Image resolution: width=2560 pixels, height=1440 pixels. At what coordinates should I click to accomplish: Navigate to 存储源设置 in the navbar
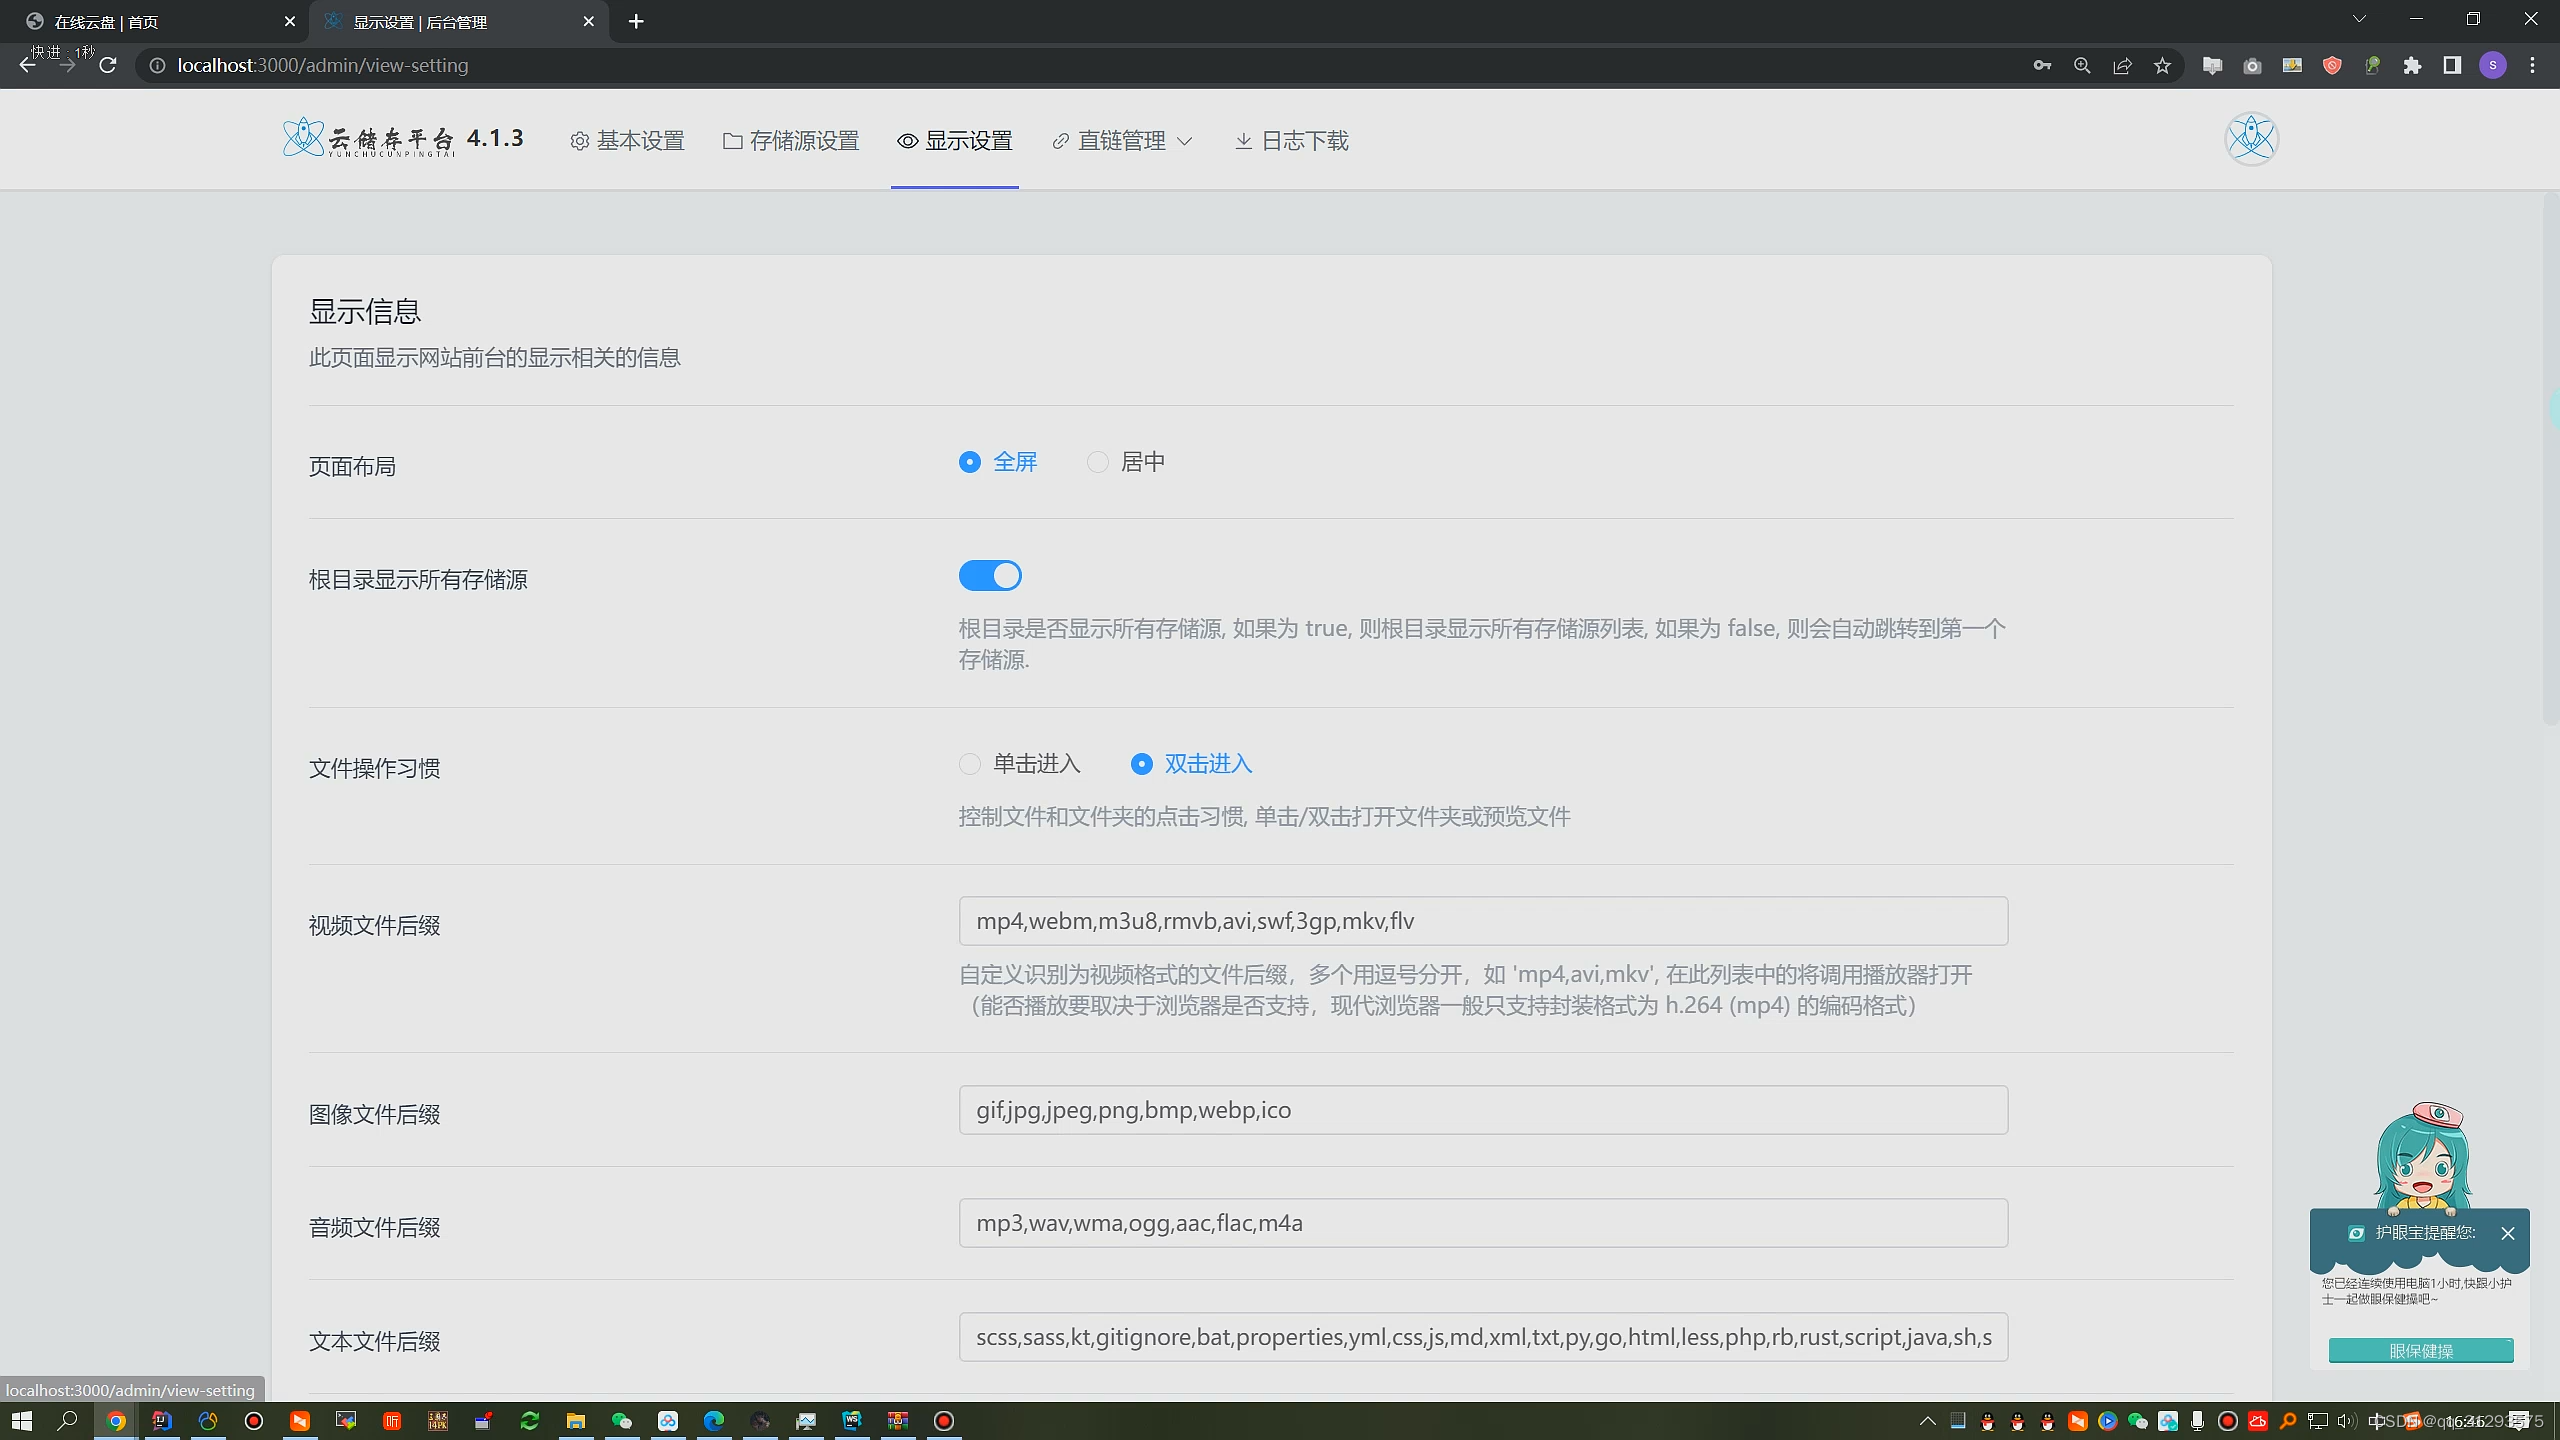[x=804, y=140]
